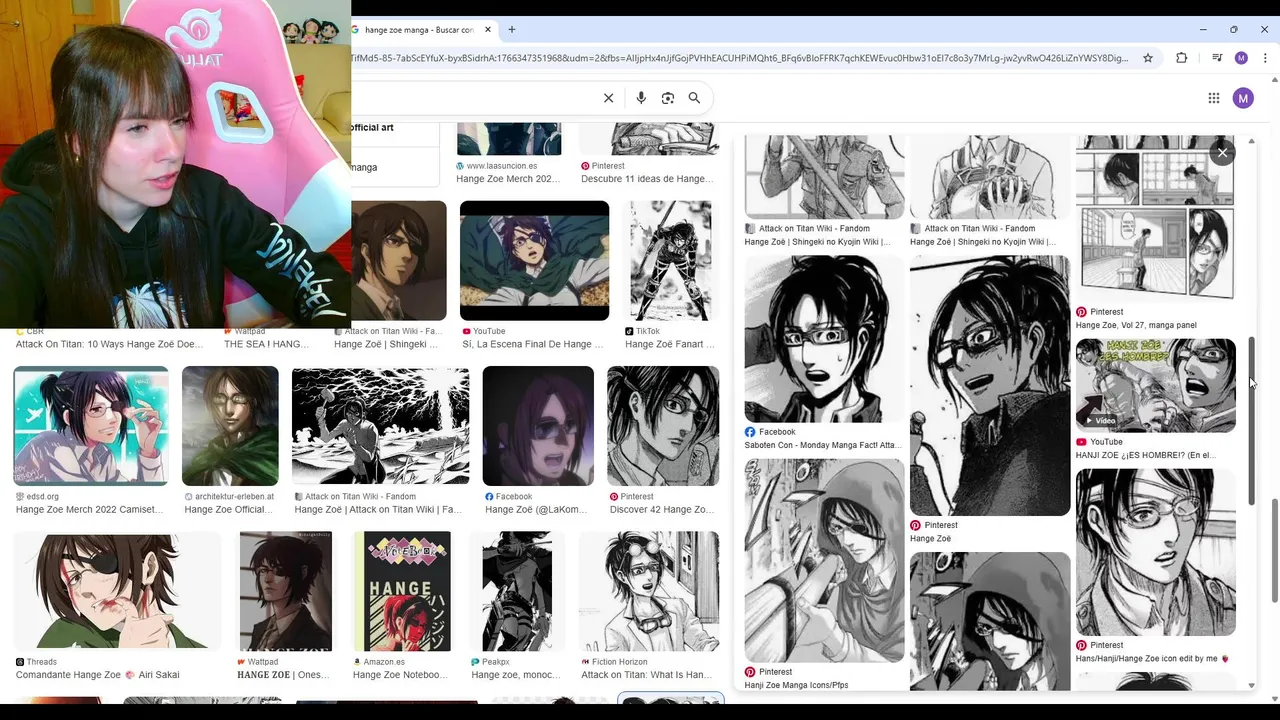Open 'Attack On Titan: 10 Ways Hange Zoe' CBR link
This screenshot has width=1280, height=720.
coord(109,344)
